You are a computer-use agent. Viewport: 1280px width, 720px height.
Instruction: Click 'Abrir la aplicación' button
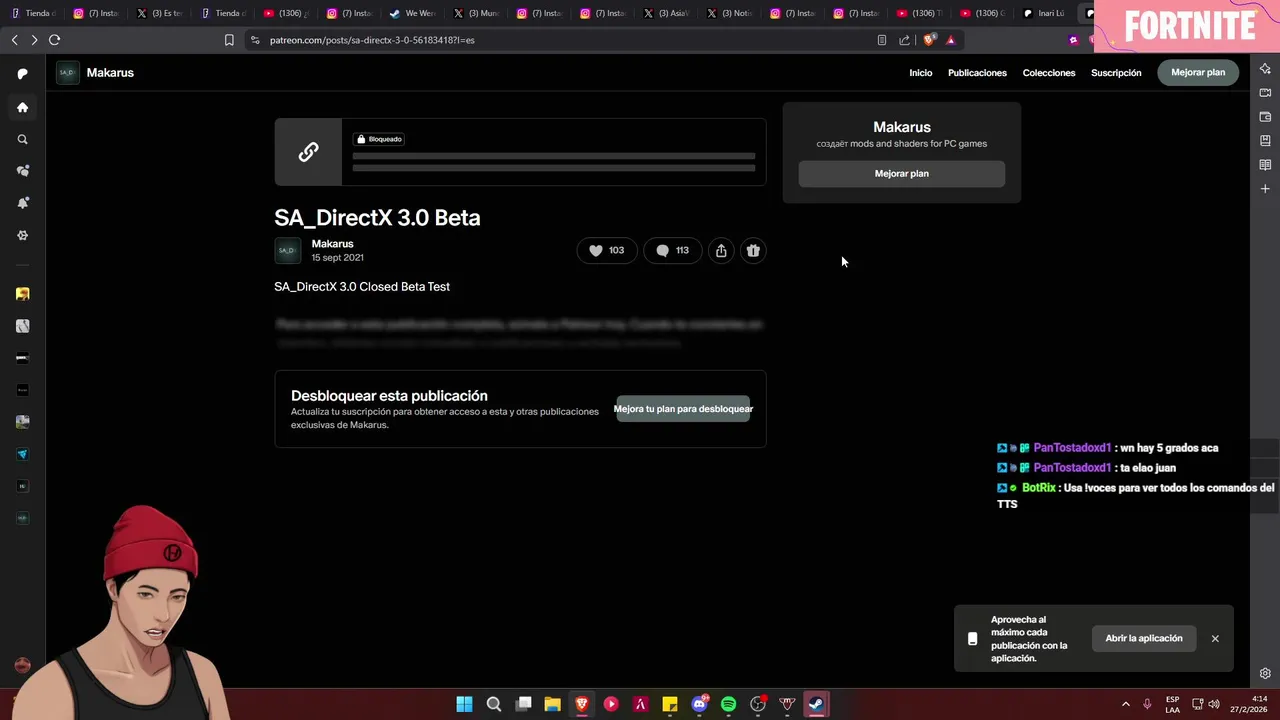(x=1144, y=638)
